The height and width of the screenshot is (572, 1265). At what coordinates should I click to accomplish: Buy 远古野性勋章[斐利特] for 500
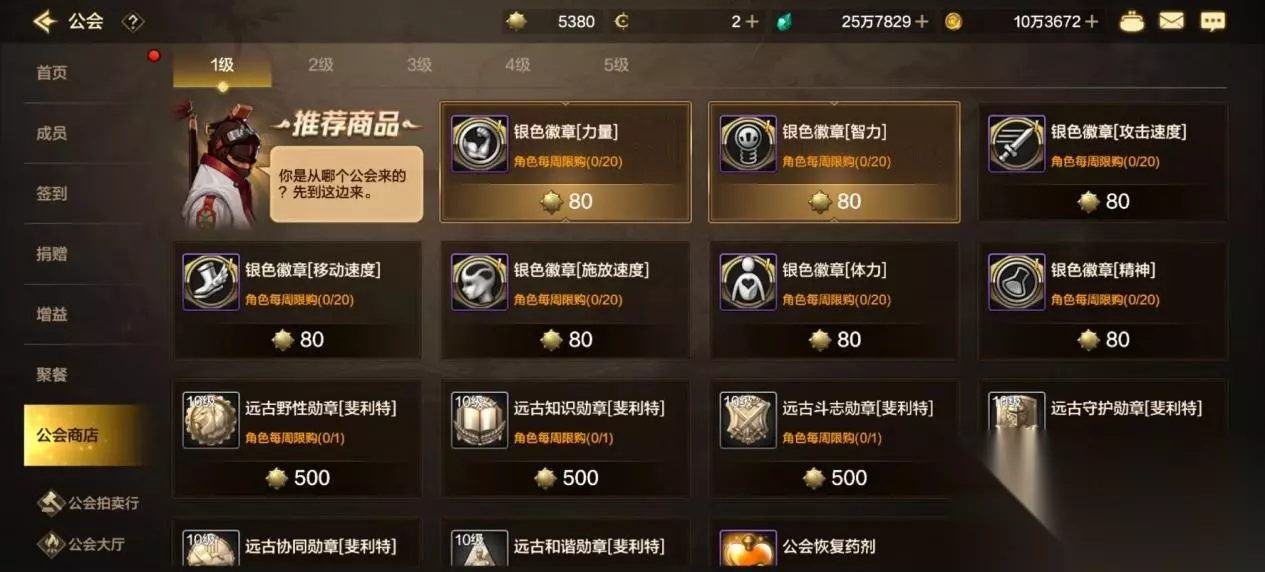(298, 478)
